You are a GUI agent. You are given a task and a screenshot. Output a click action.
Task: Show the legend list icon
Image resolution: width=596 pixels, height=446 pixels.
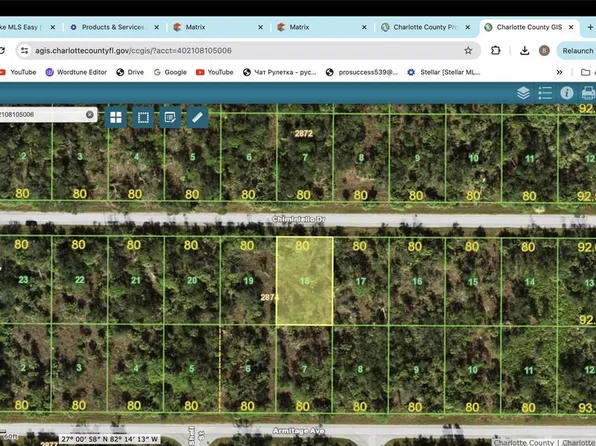point(545,93)
